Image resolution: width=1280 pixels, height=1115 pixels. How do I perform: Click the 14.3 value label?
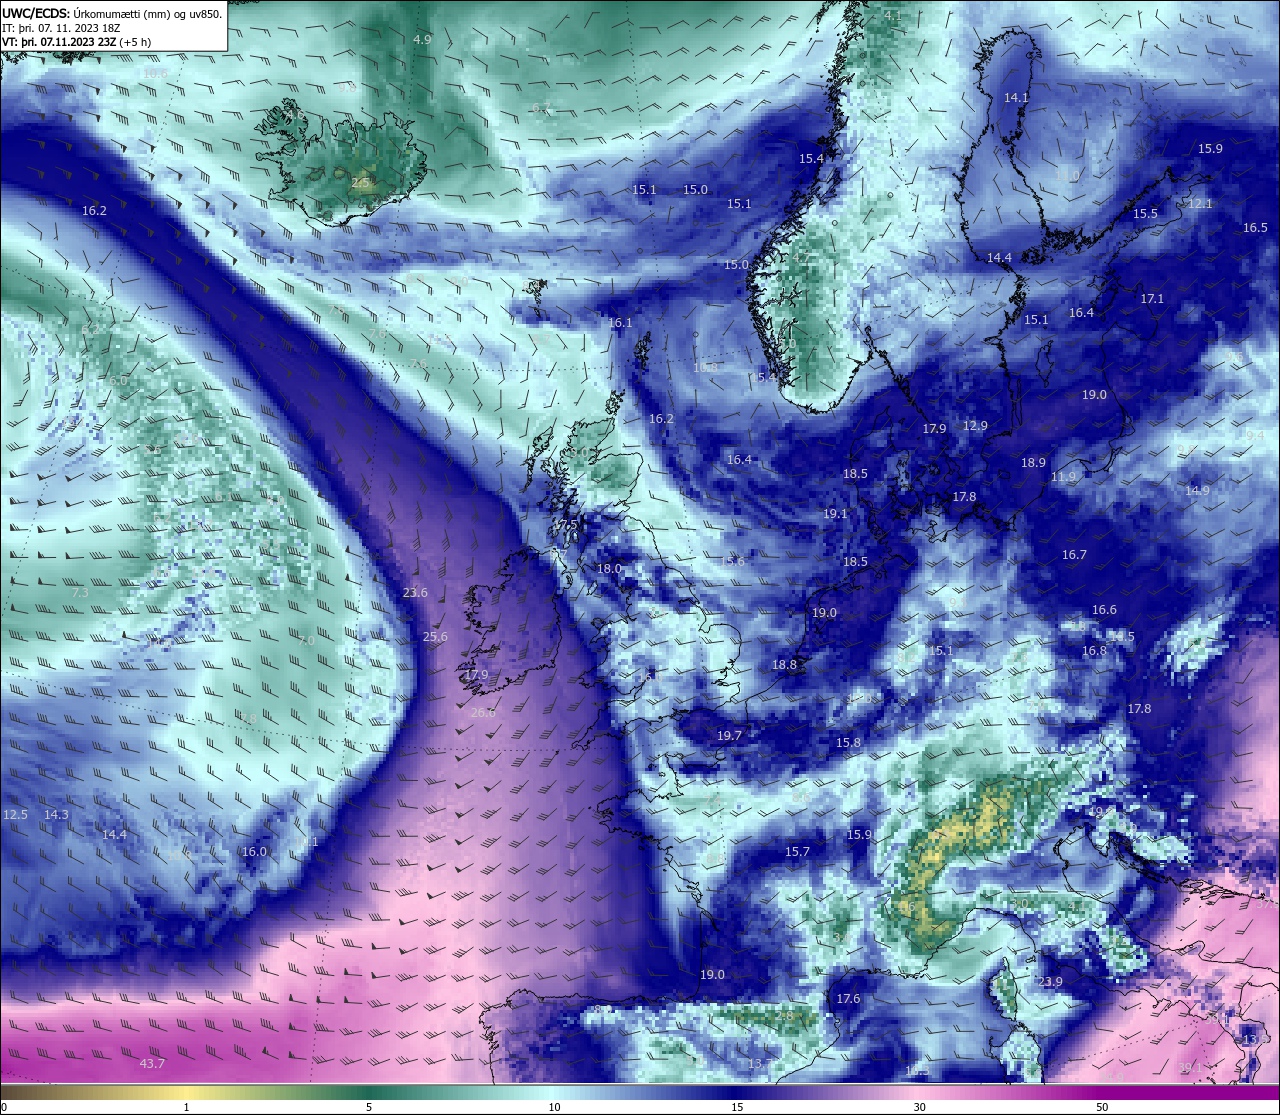point(56,814)
